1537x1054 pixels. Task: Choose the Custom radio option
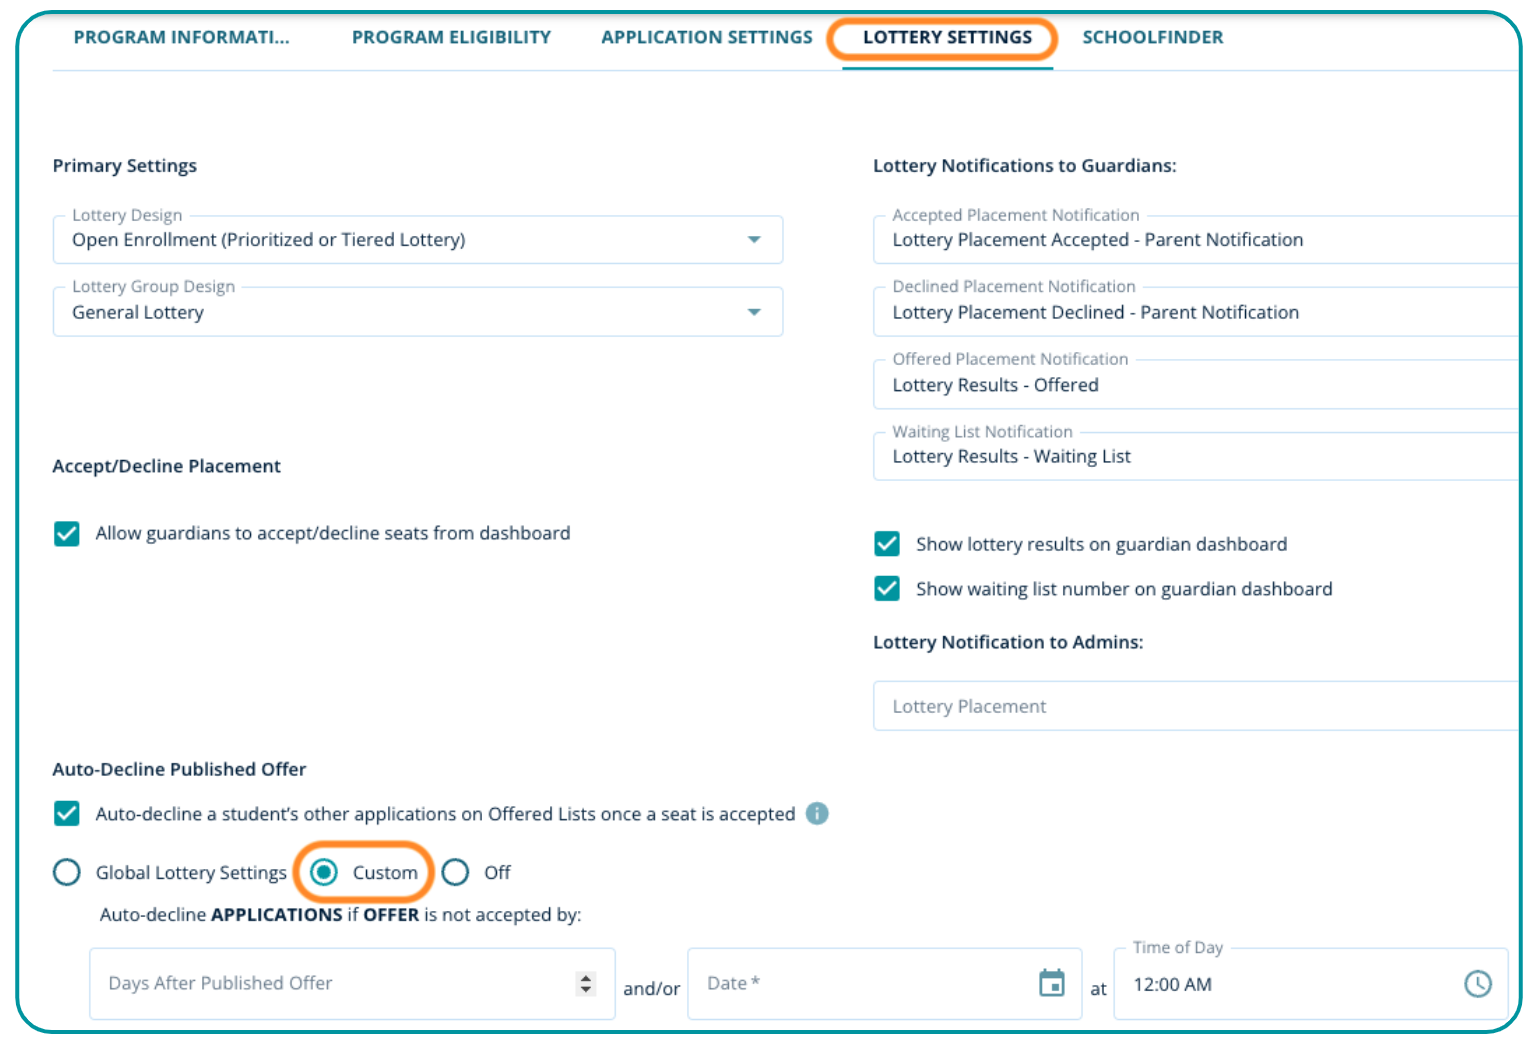tap(324, 873)
